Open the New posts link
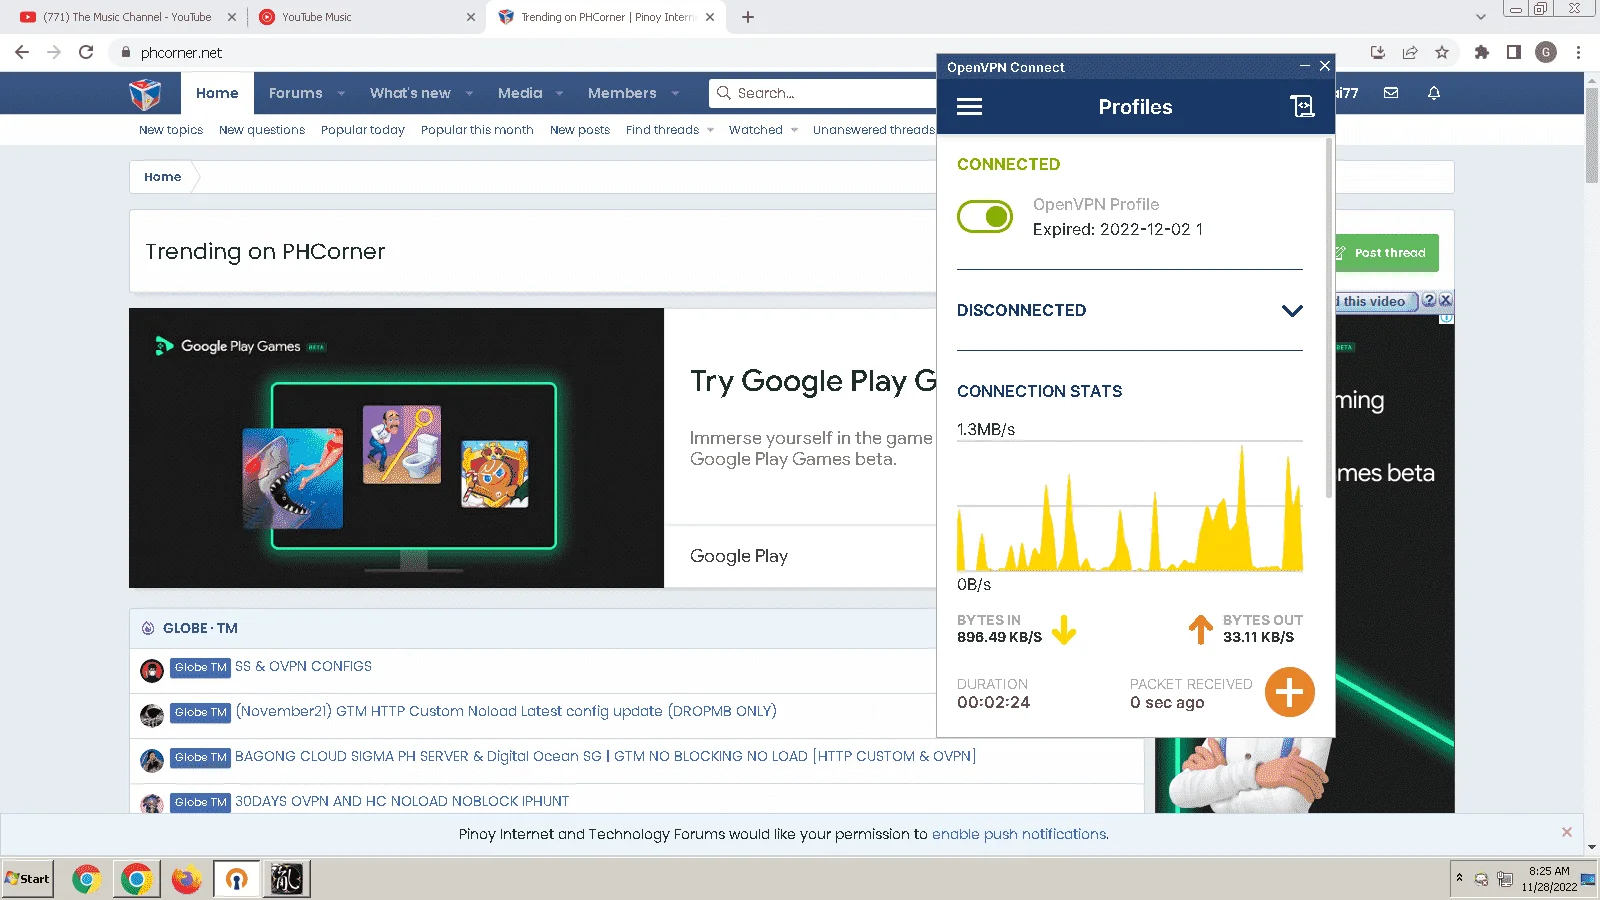The height and width of the screenshot is (900, 1600). tap(580, 130)
